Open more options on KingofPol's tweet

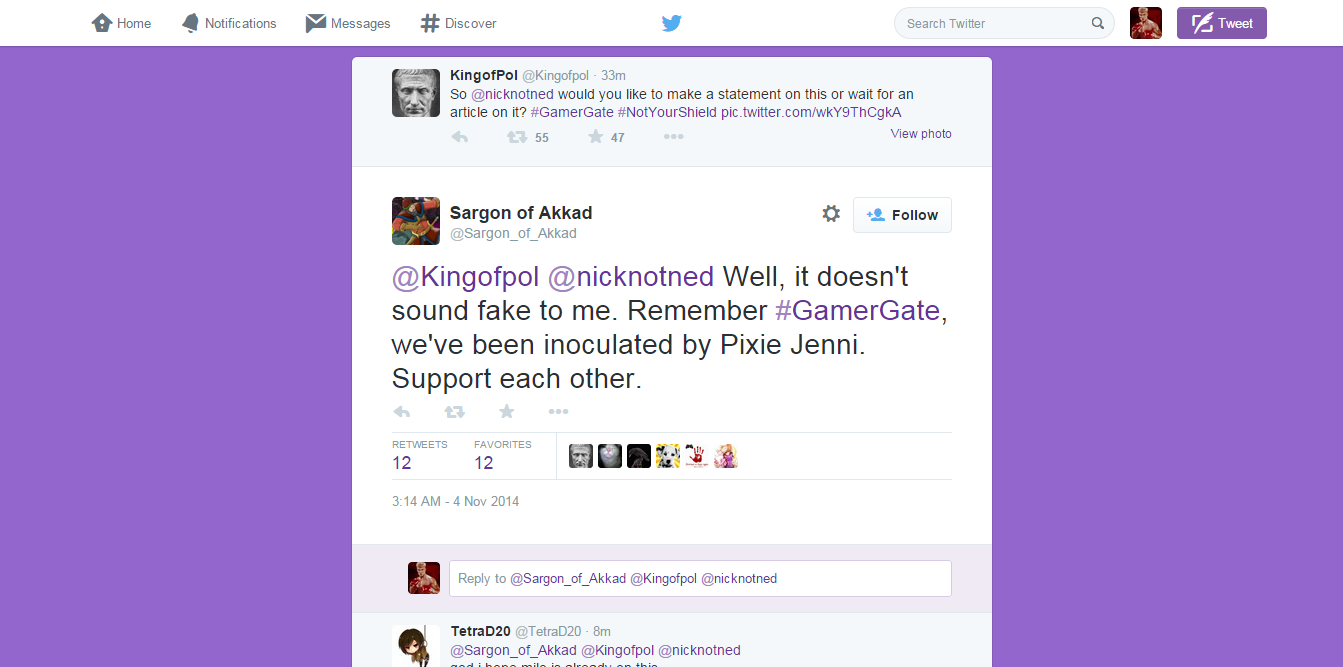[x=673, y=137]
